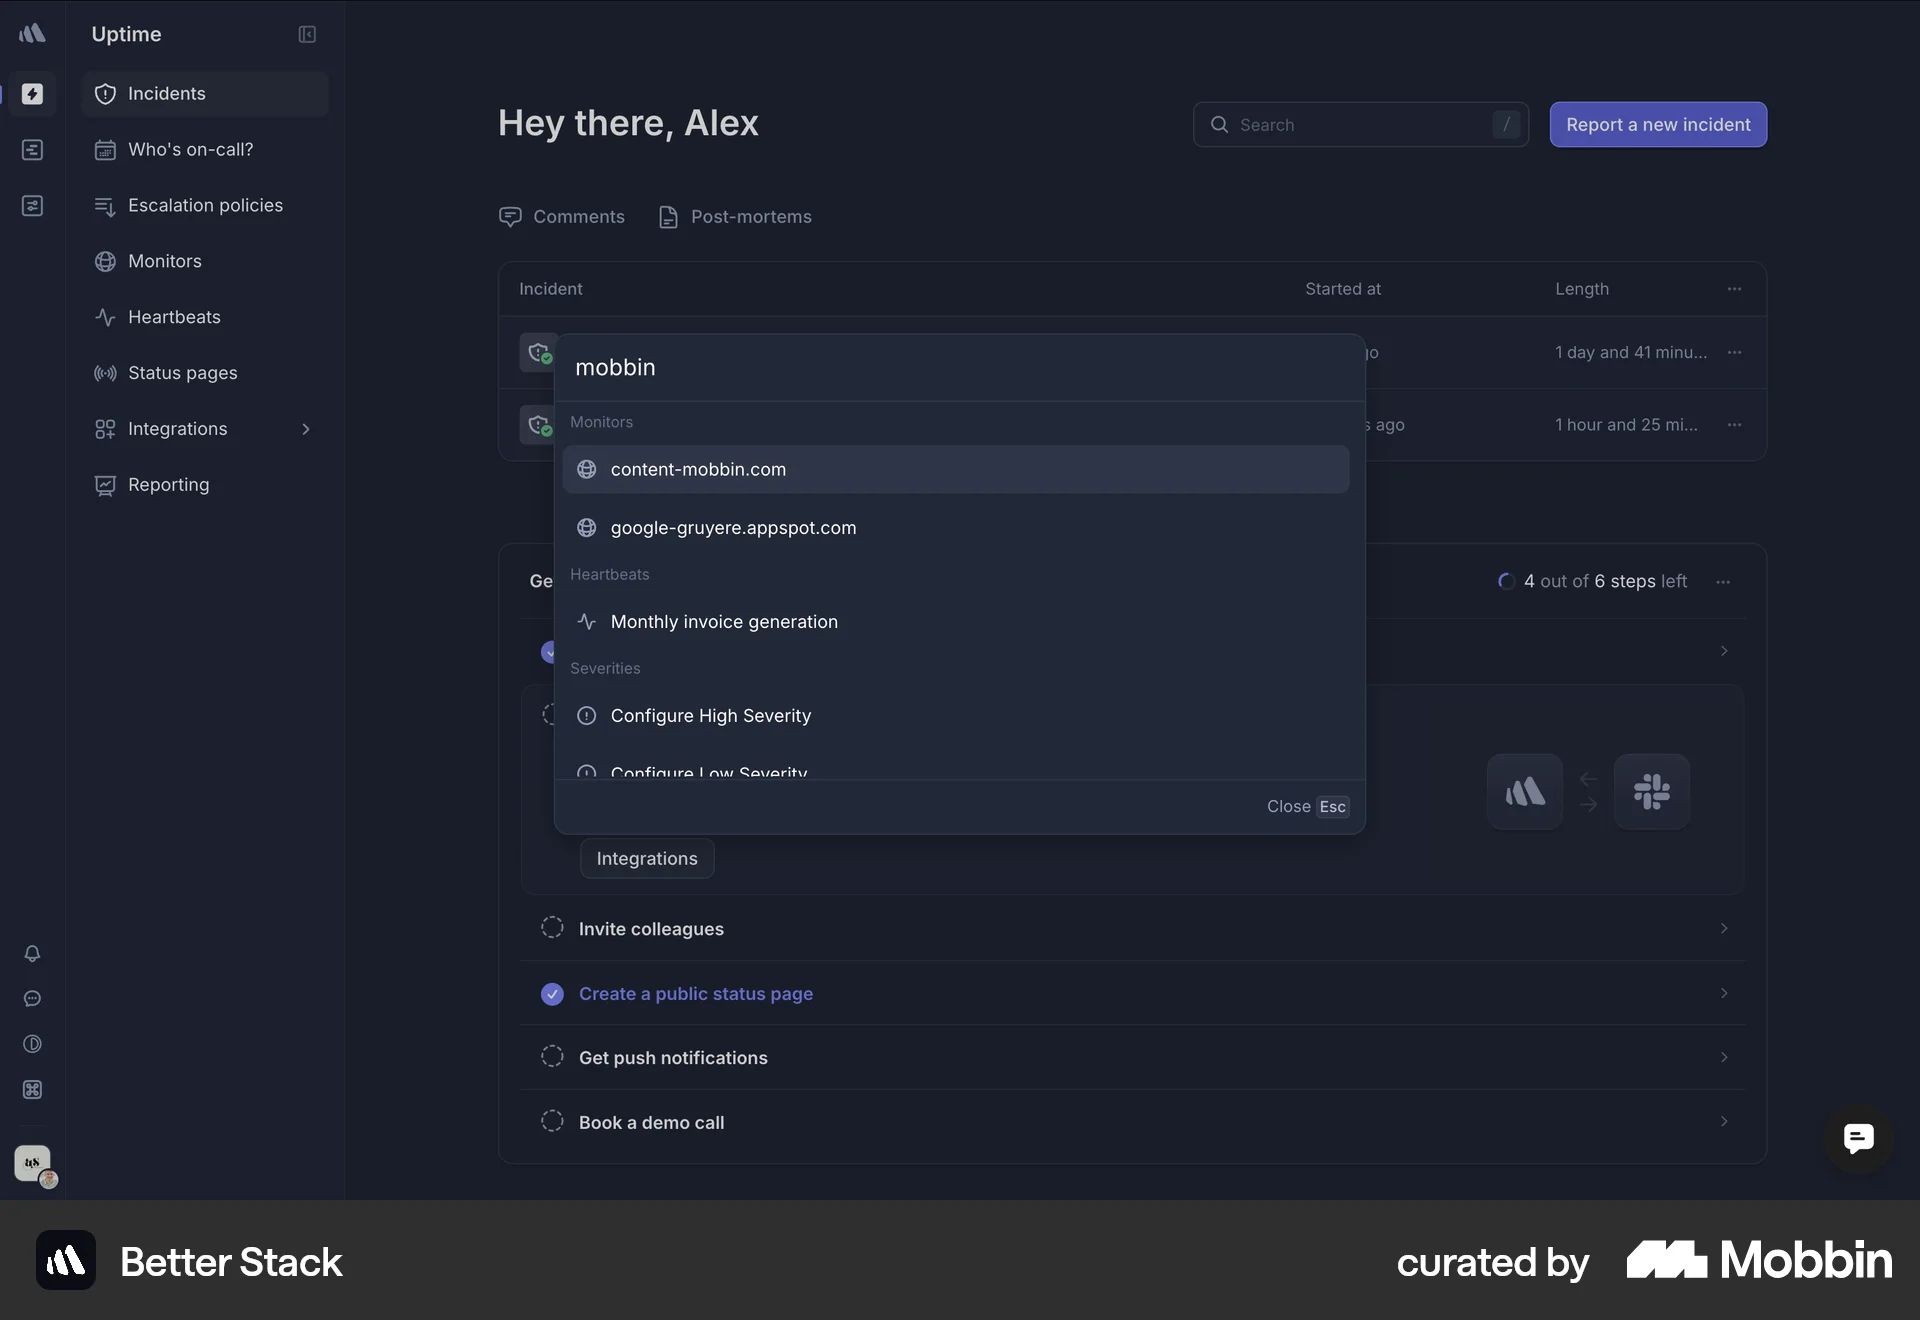The width and height of the screenshot is (1920, 1320).
Task: Click the notifications bell icon
Action: (33, 954)
